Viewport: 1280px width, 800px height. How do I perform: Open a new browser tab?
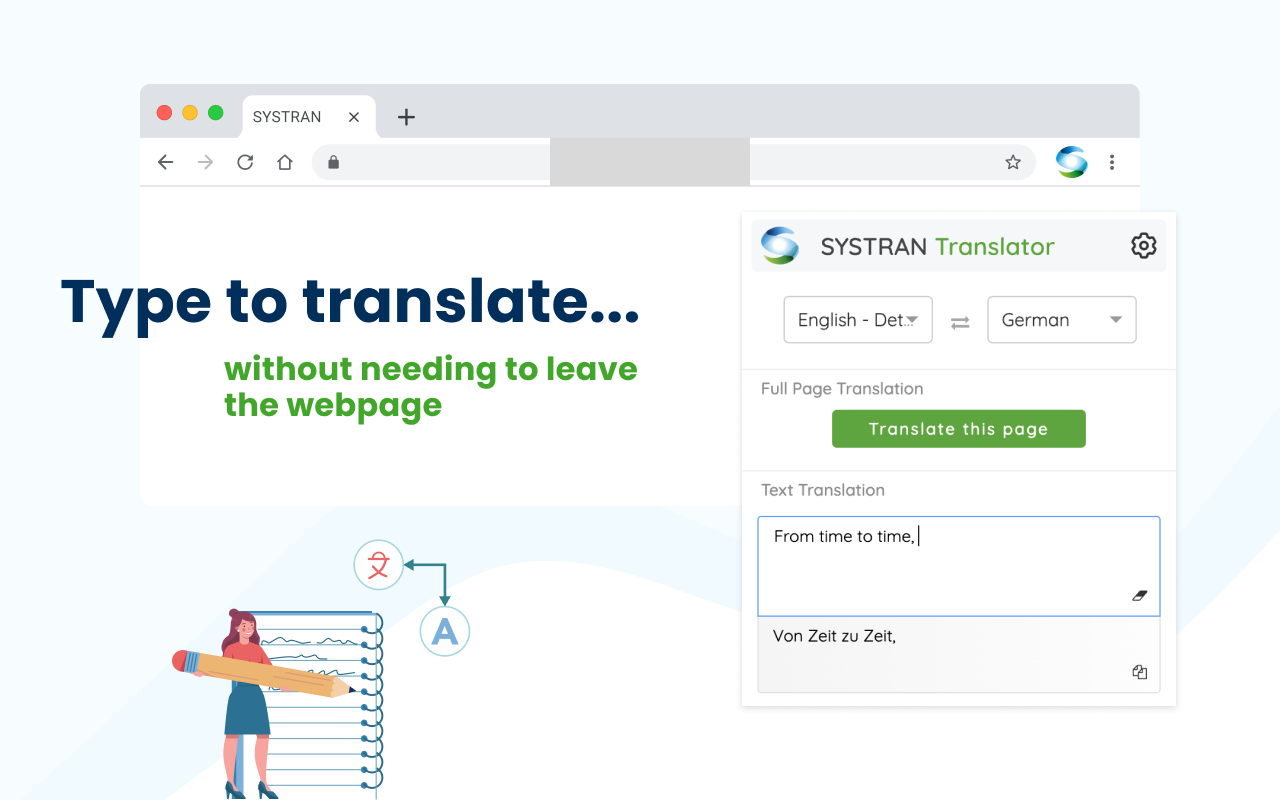point(406,117)
